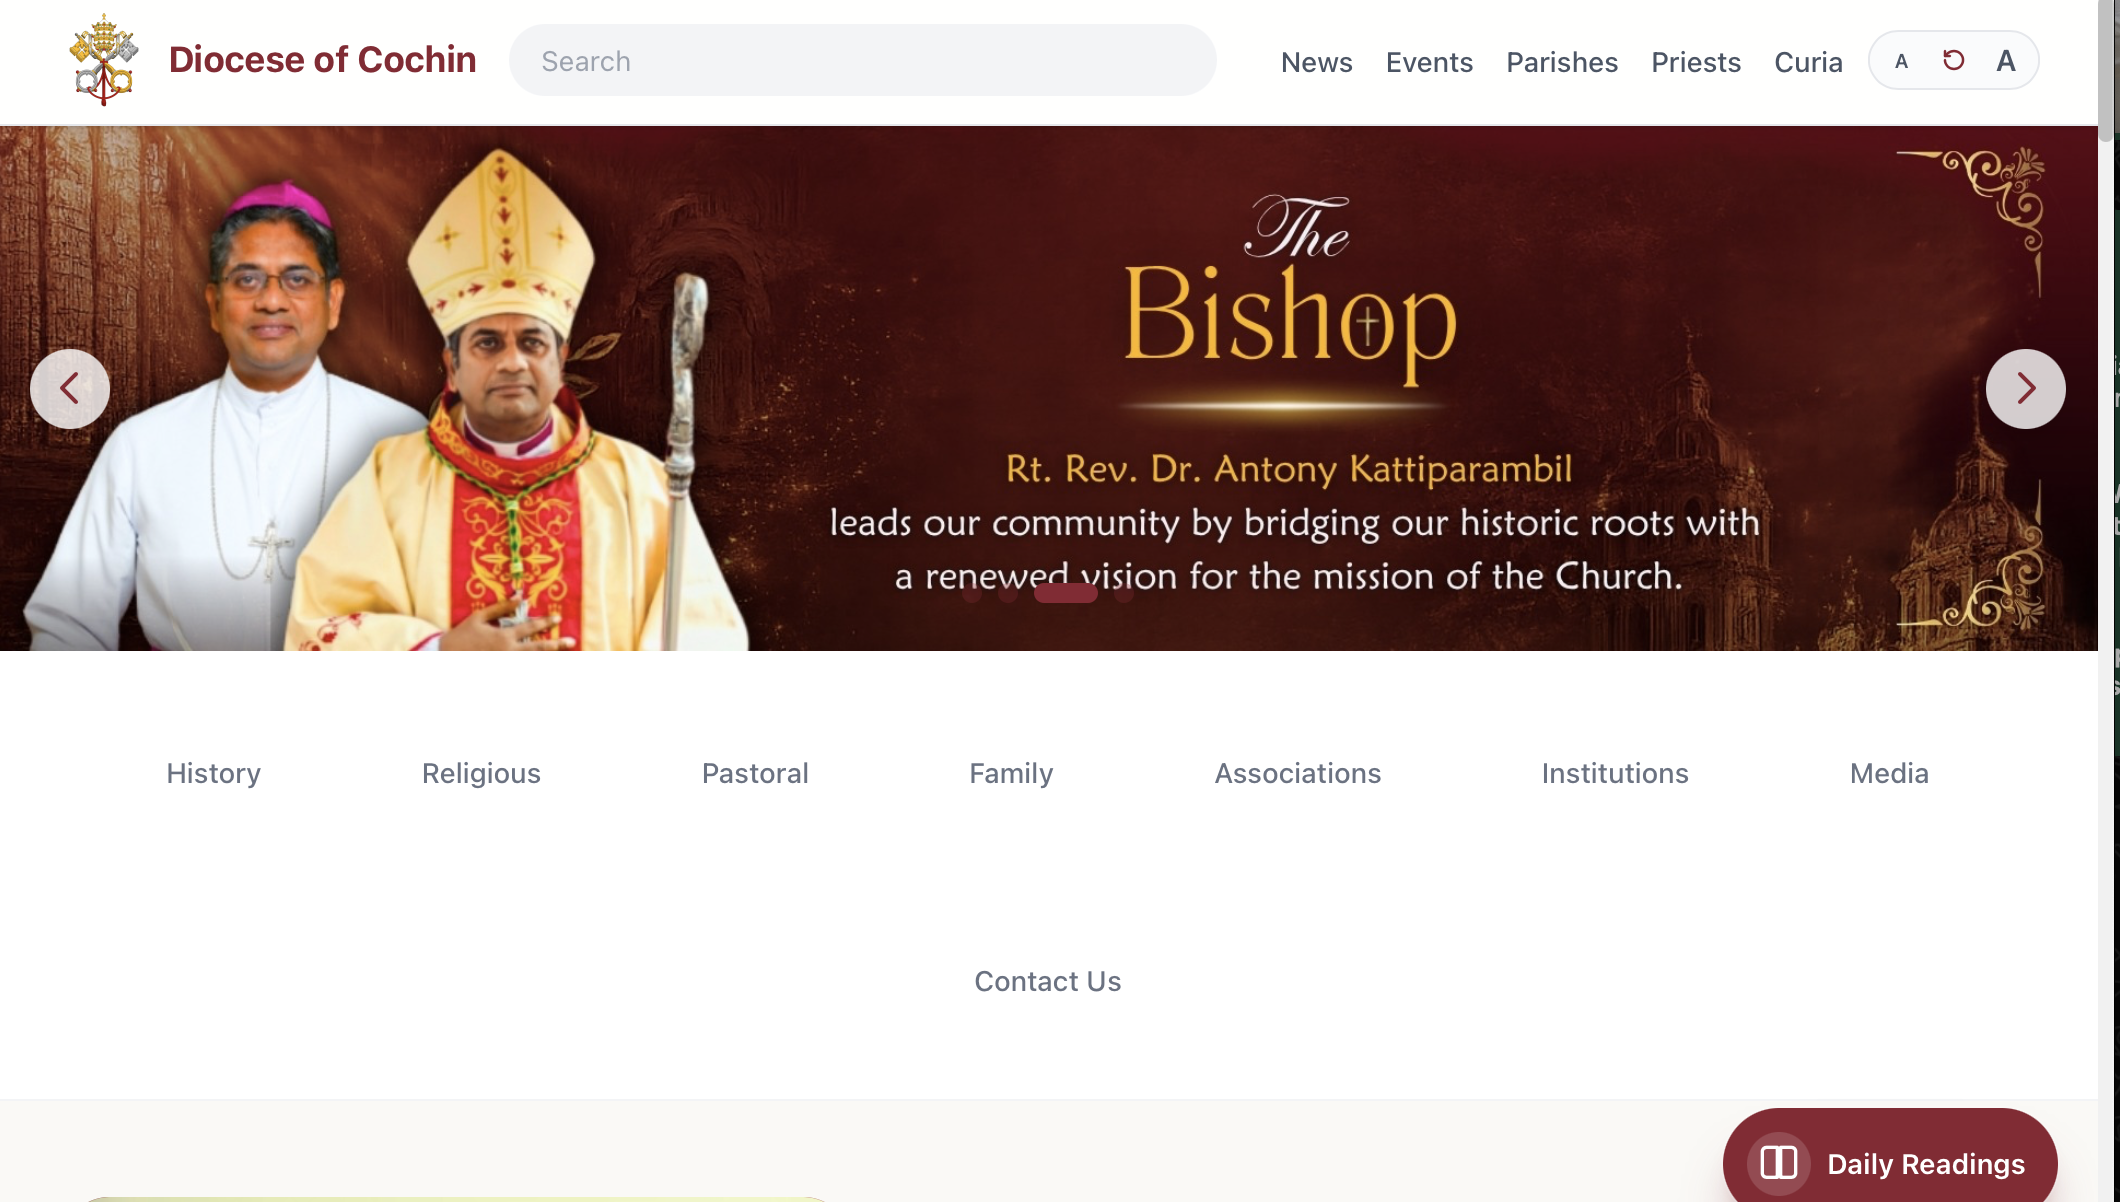Jump to the first carousel slide dot

(x=971, y=593)
